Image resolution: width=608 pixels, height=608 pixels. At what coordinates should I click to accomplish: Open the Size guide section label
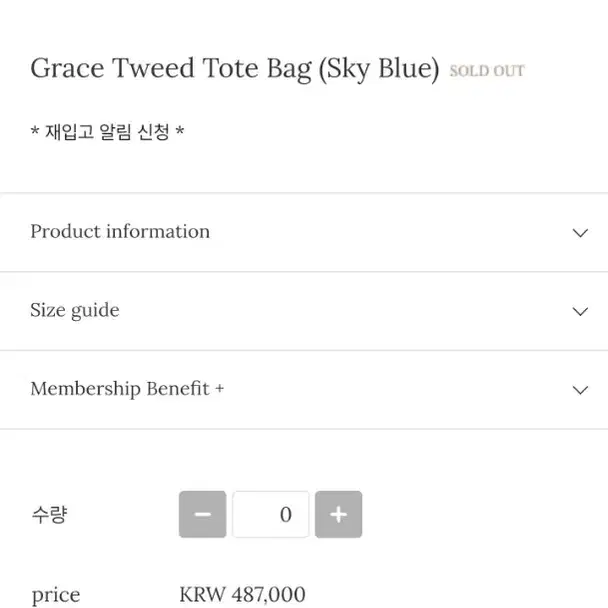click(x=75, y=310)
